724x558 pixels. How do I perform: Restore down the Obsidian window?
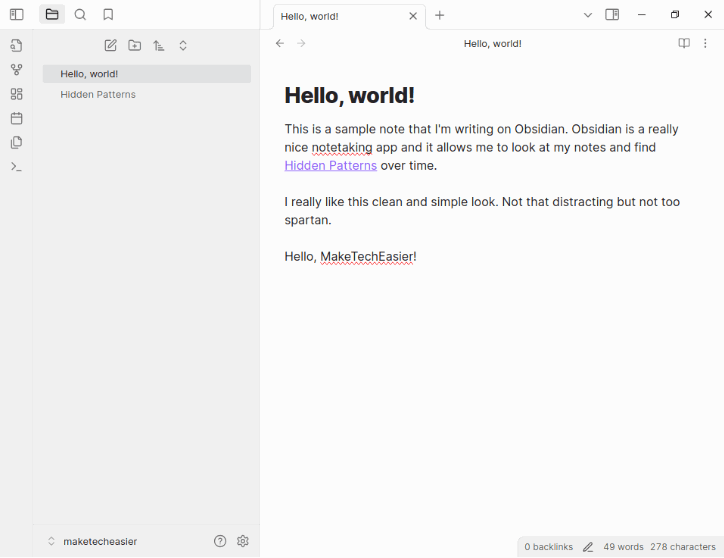675,15
